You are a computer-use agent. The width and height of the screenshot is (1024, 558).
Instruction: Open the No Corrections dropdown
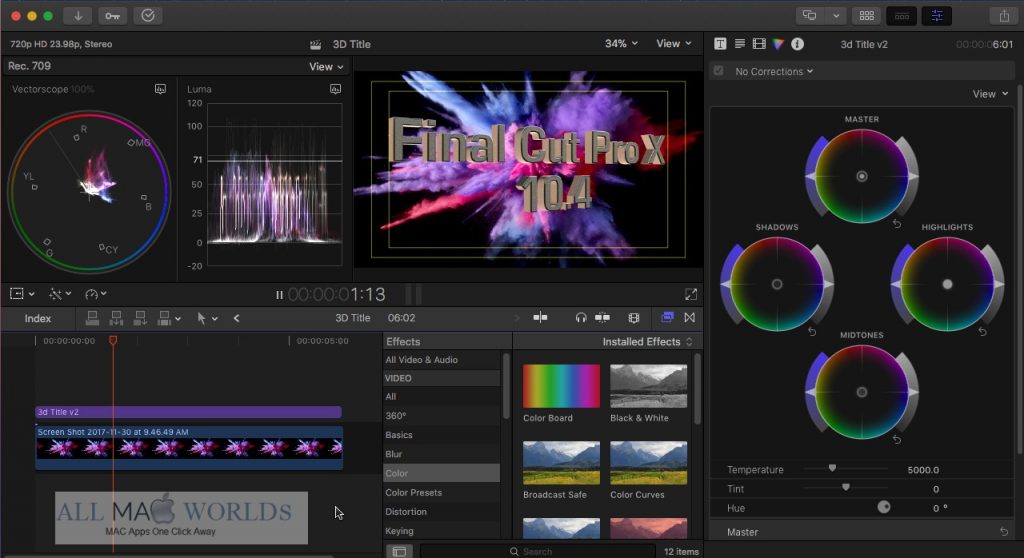774,71
